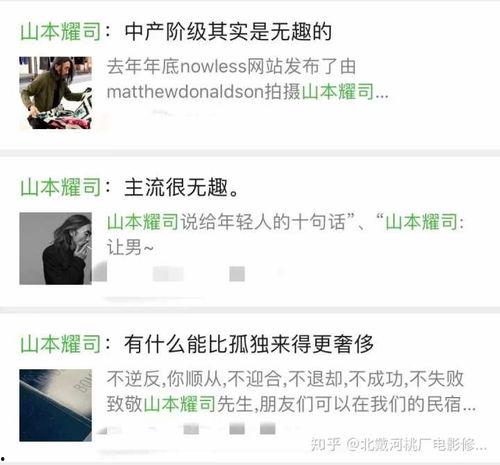Click the 知乎 @北戴河桃厂电影修 watermark

(398, 444)
